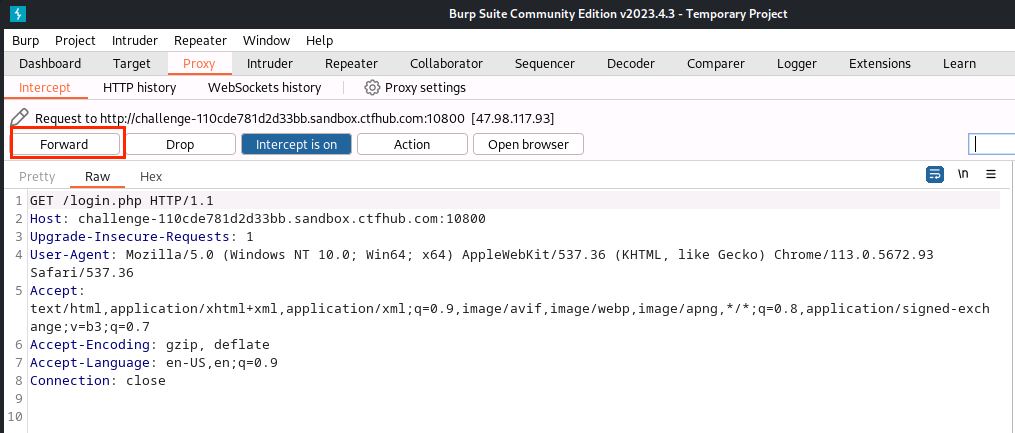Open the Logger tab

797,63
